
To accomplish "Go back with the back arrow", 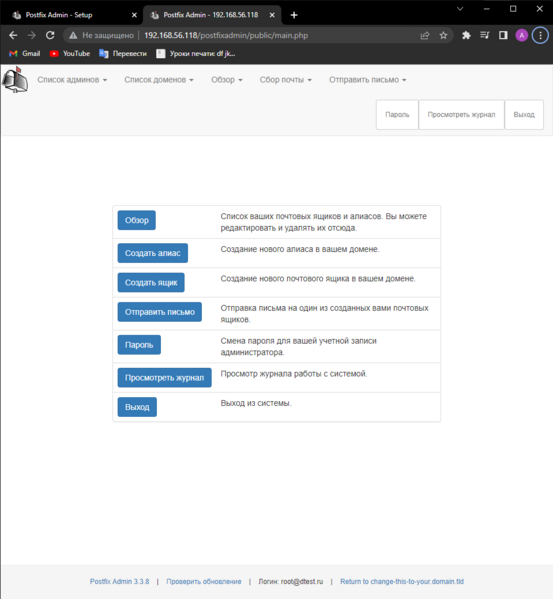I will point(13,36).
